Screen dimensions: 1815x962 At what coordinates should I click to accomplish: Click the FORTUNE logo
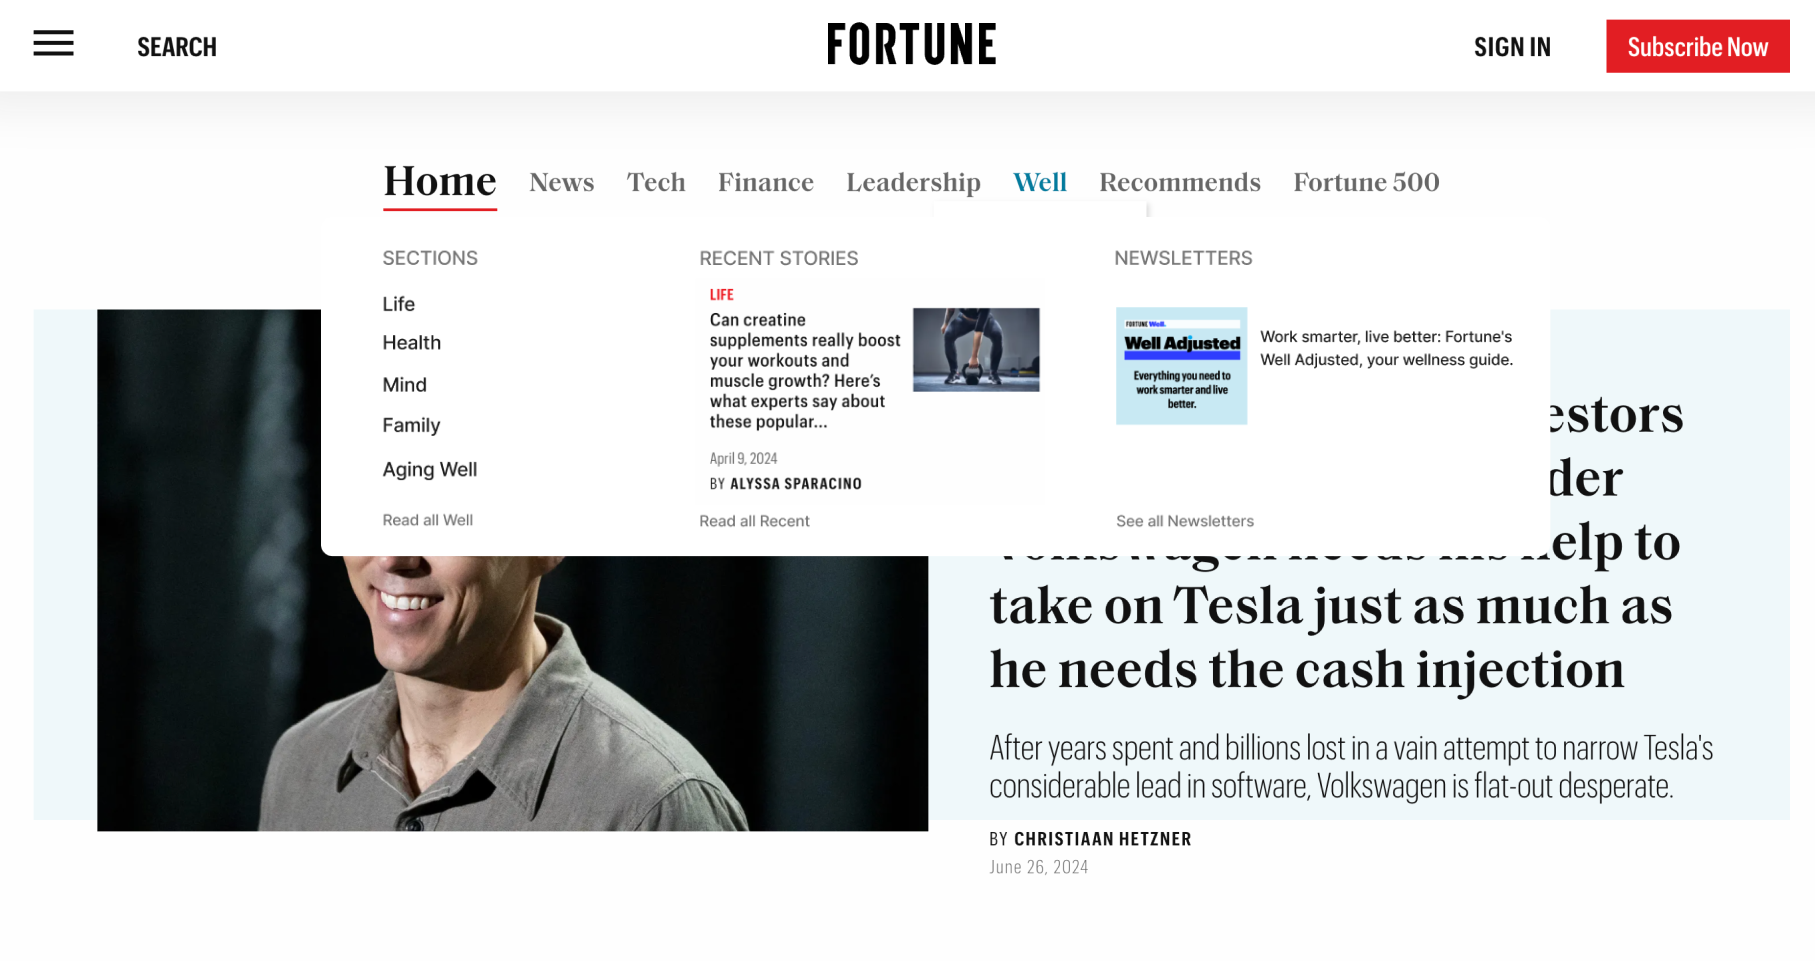pyautogui.click(x=911, y=45)
